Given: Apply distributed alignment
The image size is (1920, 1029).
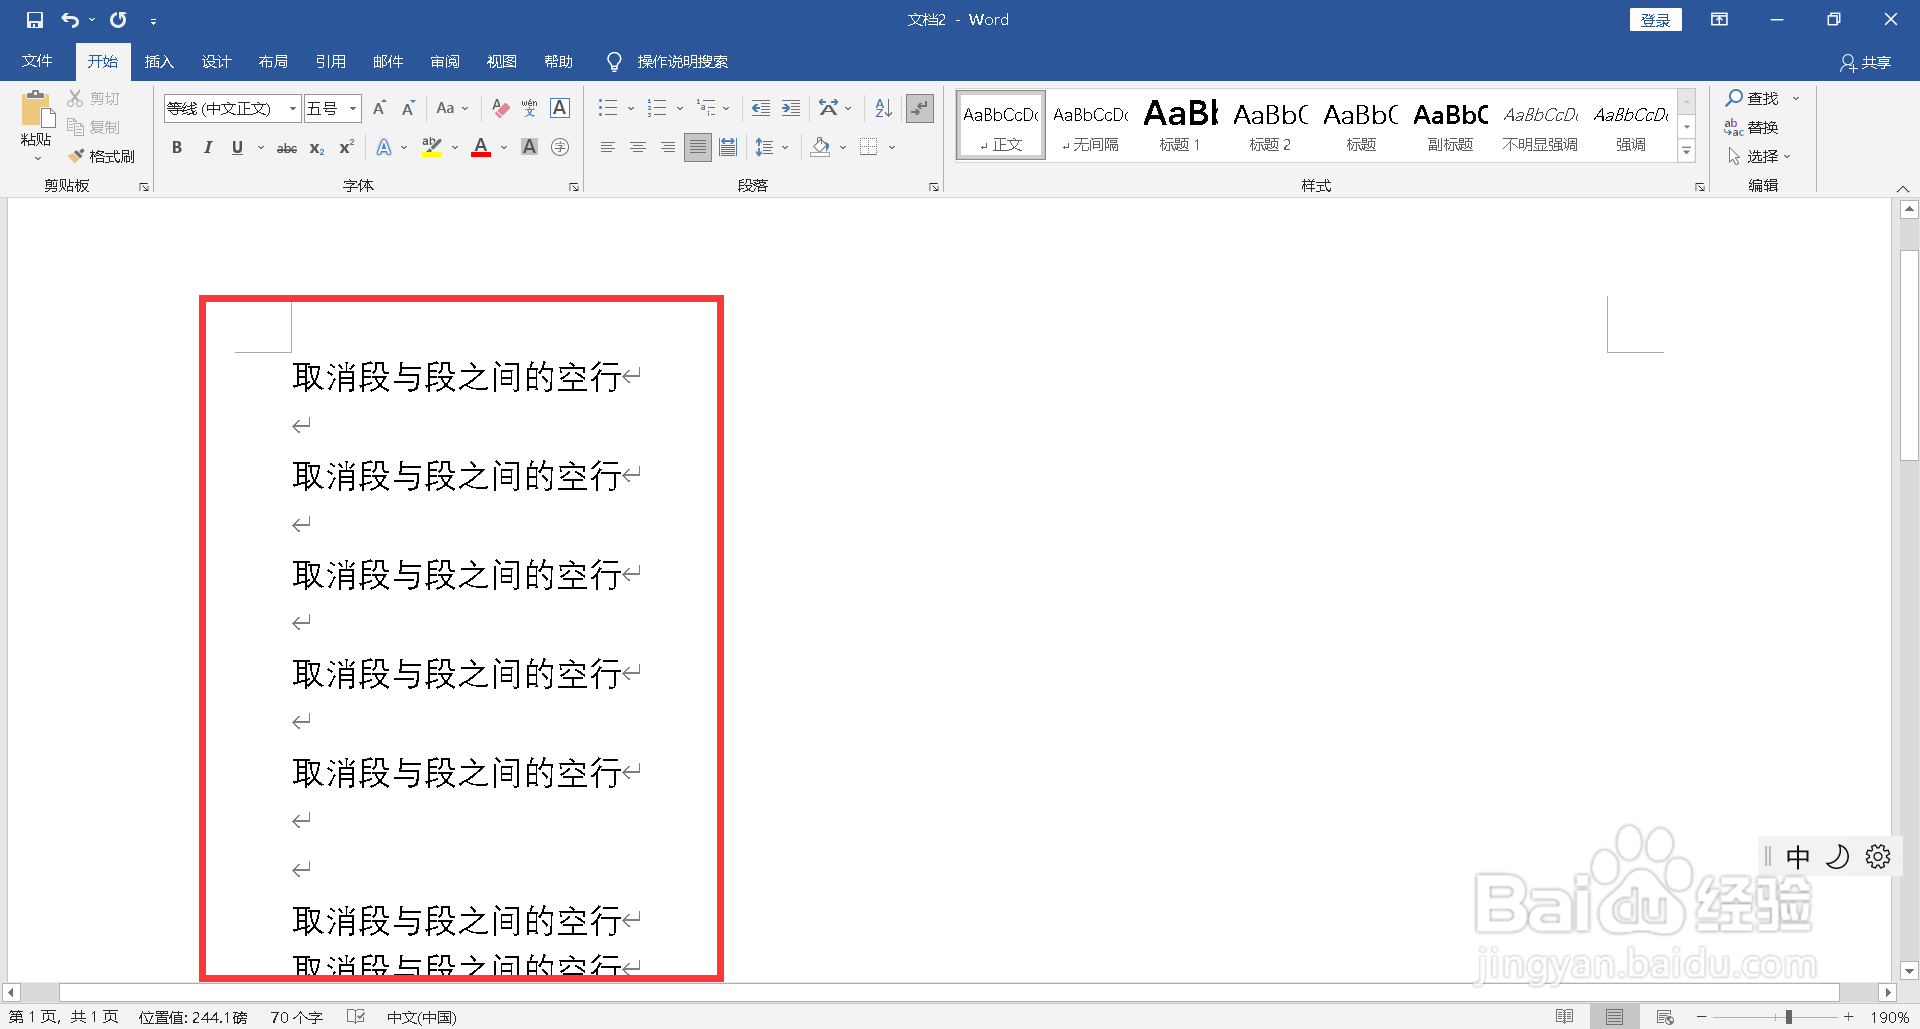Looking at the screenshot, I should [x=728, y=147].
